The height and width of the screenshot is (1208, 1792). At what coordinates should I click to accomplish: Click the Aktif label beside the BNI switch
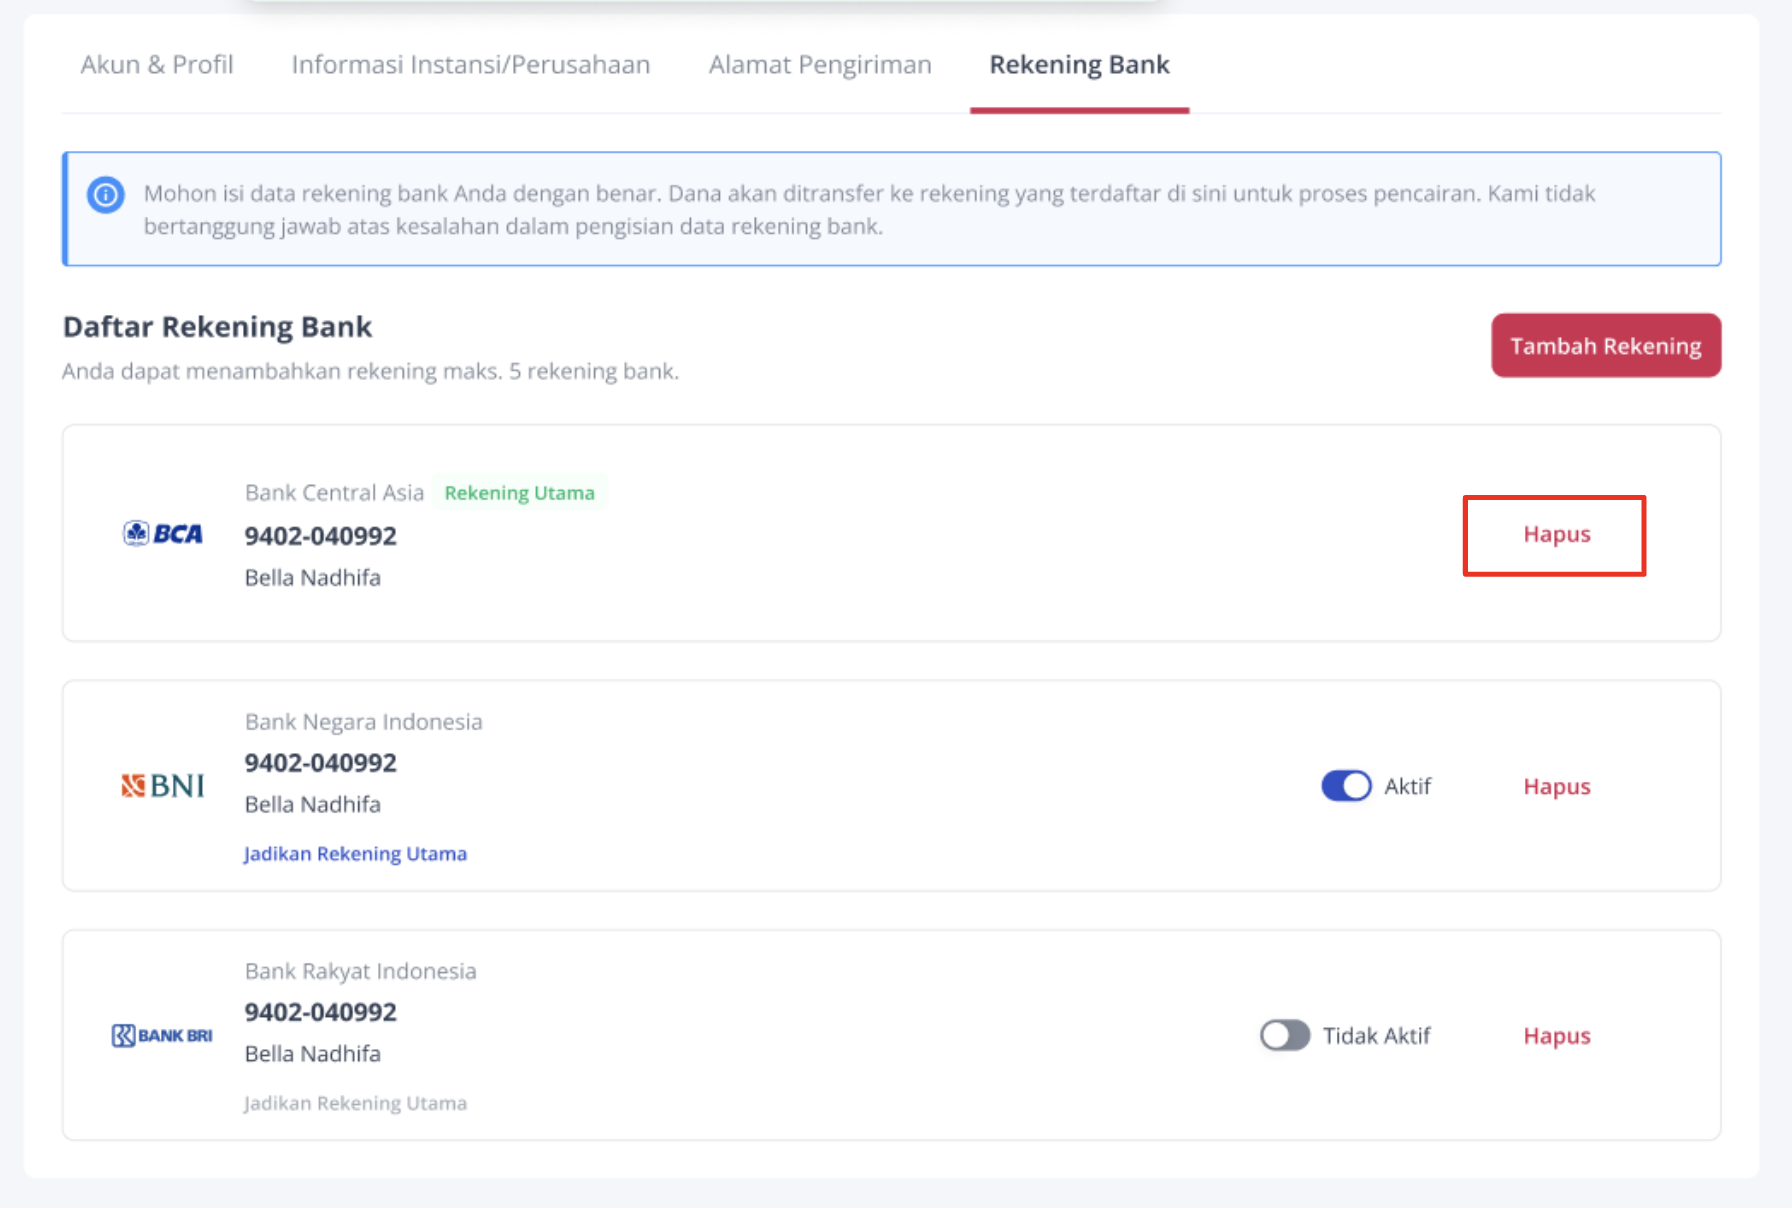tap(1407, 787)
